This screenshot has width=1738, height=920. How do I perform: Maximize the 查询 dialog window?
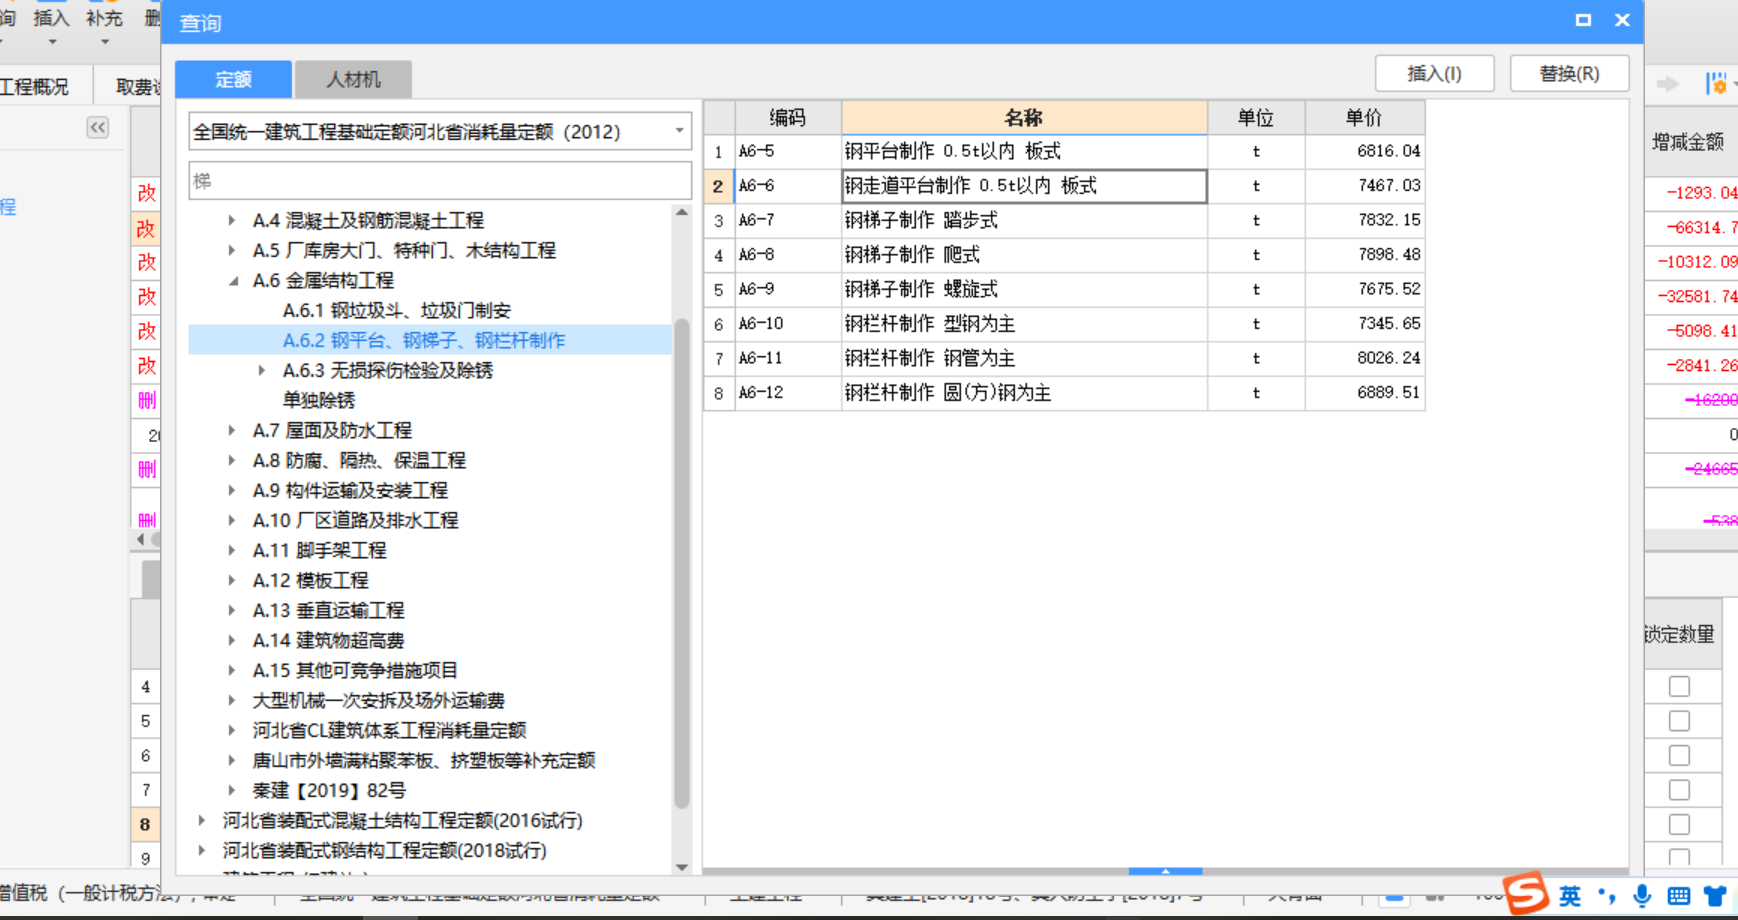(1583, 20)
